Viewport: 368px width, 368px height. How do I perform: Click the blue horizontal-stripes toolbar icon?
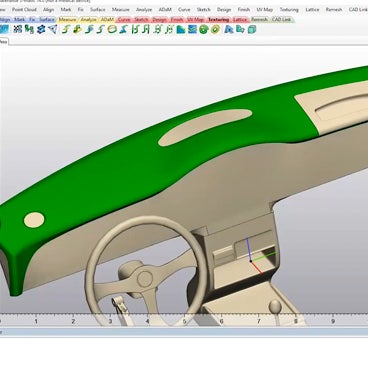pos(192,29)
